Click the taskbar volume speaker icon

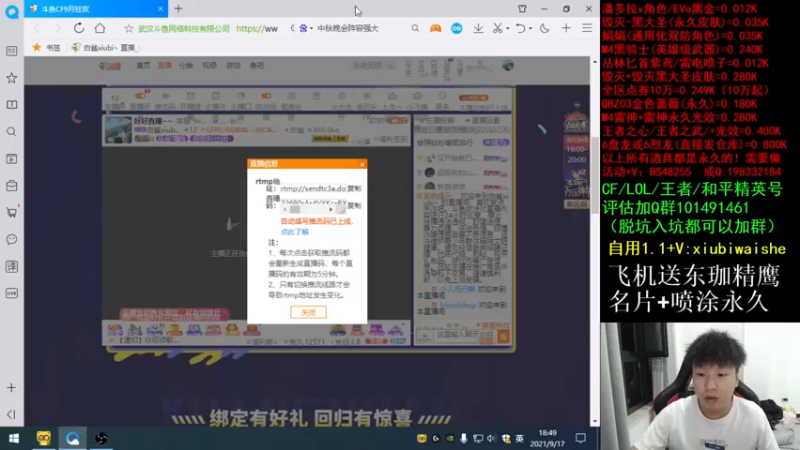pos(491,438)
